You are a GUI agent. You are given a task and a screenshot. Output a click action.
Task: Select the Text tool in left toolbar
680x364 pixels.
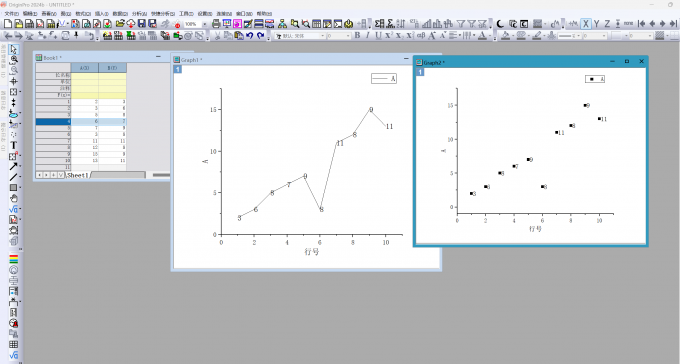[13, 145]
